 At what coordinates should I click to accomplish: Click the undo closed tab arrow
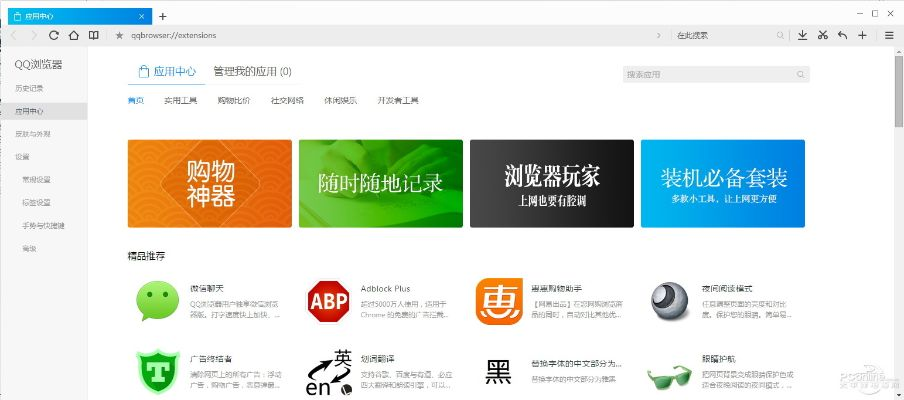pyautogui.click(x=842, y=35)
